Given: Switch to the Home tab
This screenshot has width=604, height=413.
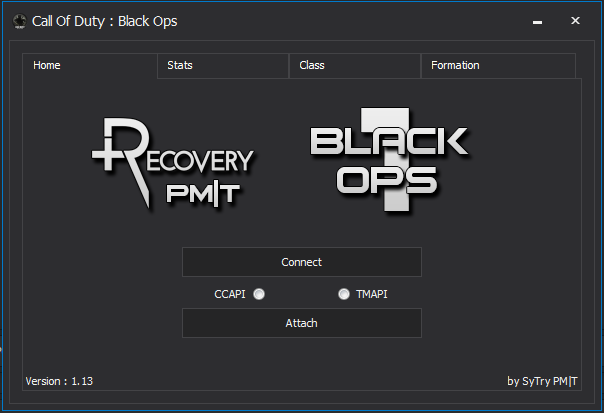Looking at the screenshot, I should 89,65.
